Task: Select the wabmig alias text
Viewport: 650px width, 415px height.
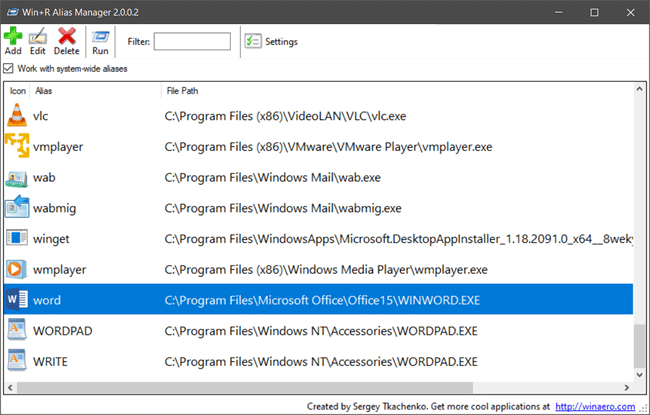Action: pos(55,208)
